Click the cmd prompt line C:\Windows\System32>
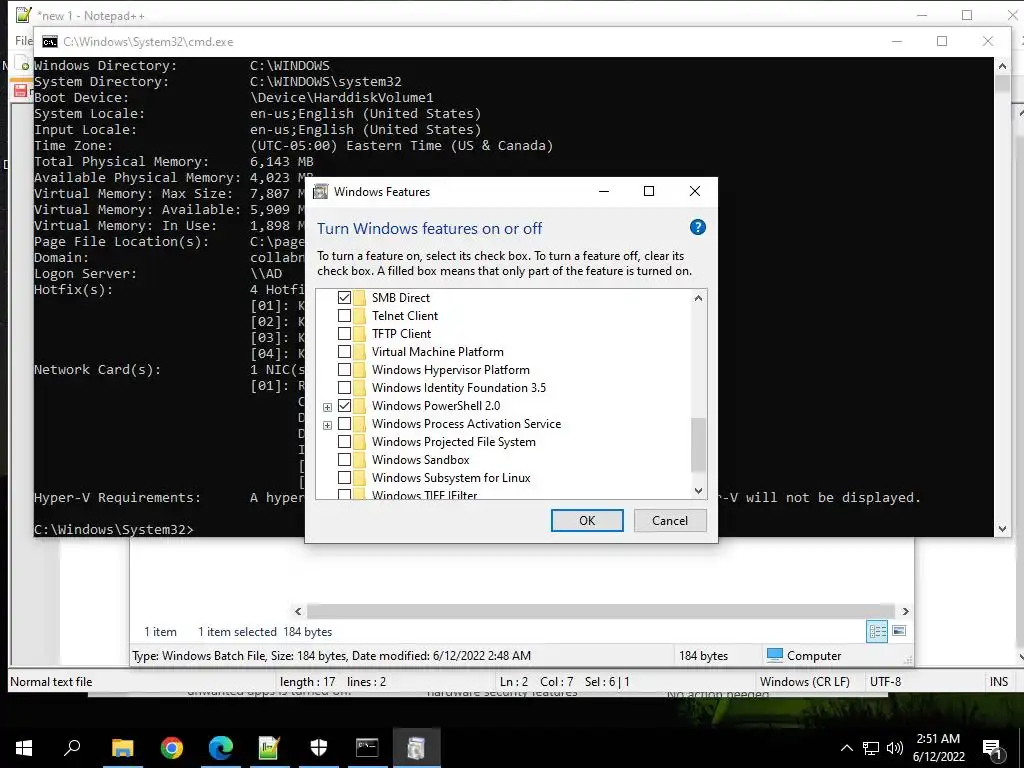Screen dimensions: 1024x768 click(x=114, y=530)
